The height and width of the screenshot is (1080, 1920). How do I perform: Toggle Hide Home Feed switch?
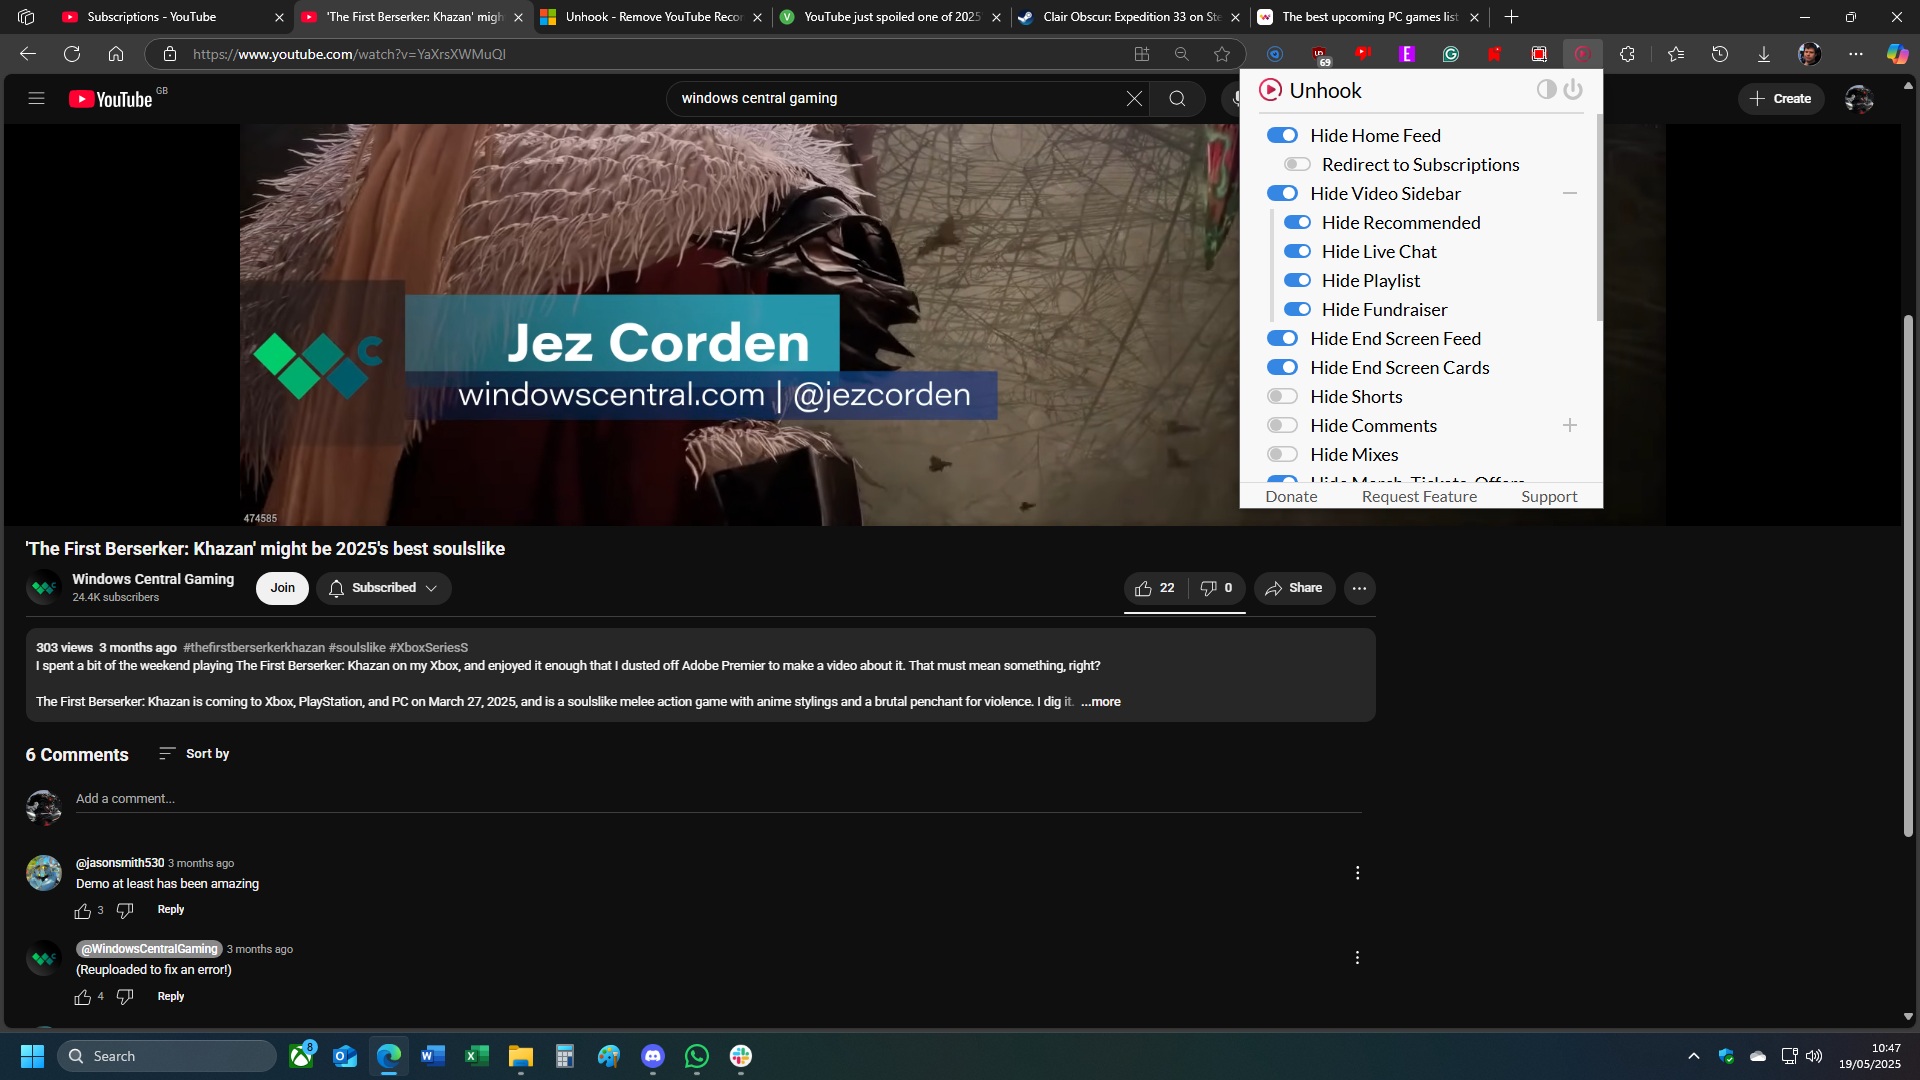(x=1282, y=135)
